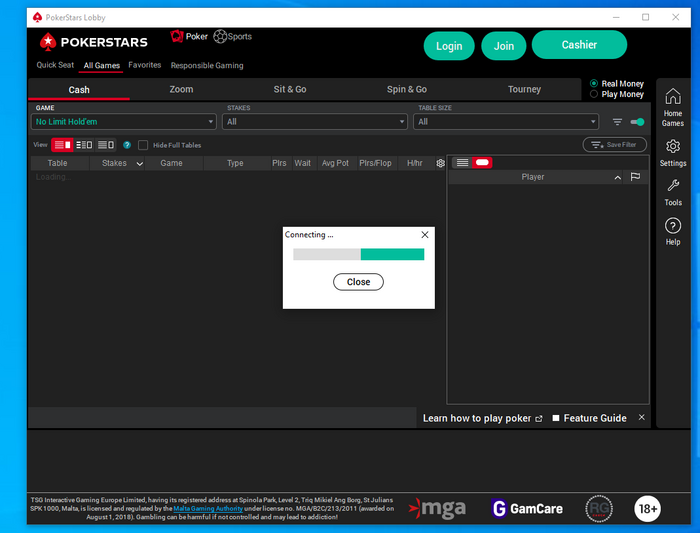Click the Login button
The image size is (700, 533).
[449, 46]
